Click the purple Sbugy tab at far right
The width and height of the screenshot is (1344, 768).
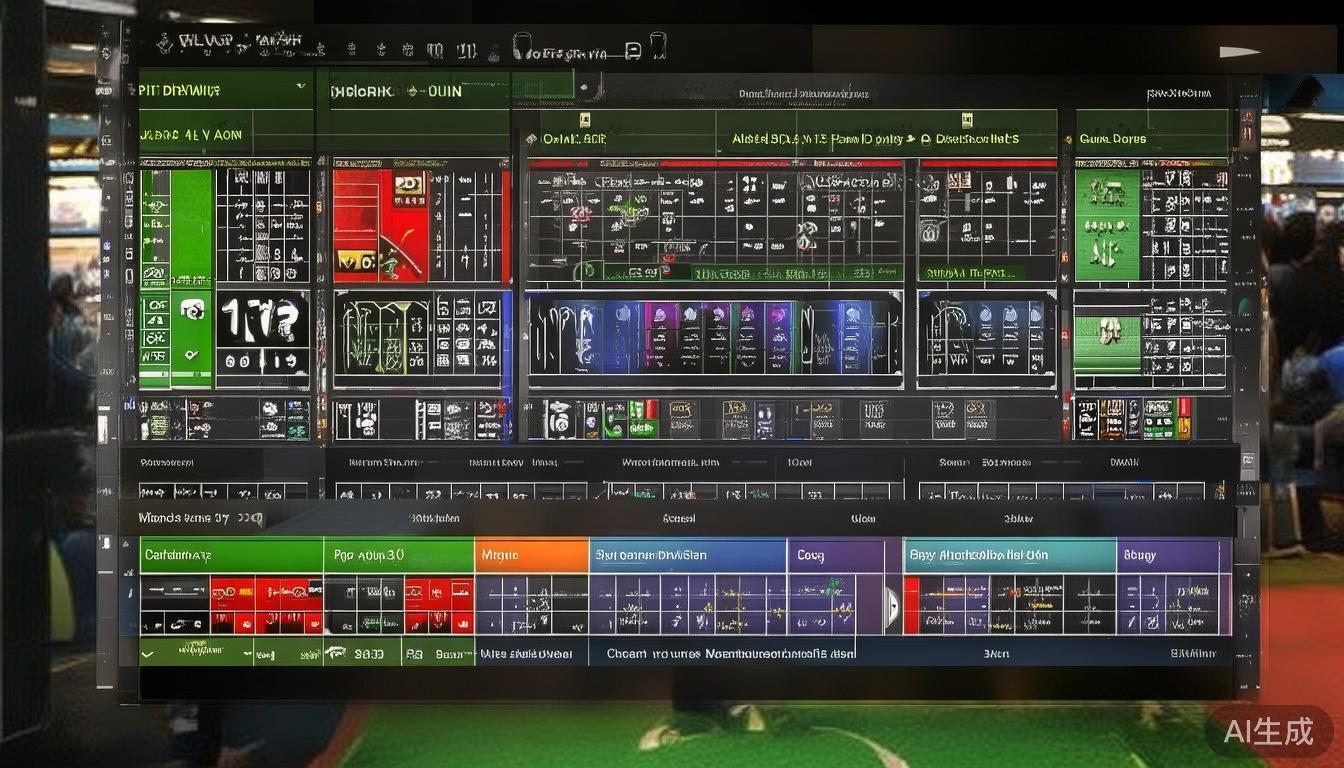click(1172, 555)
